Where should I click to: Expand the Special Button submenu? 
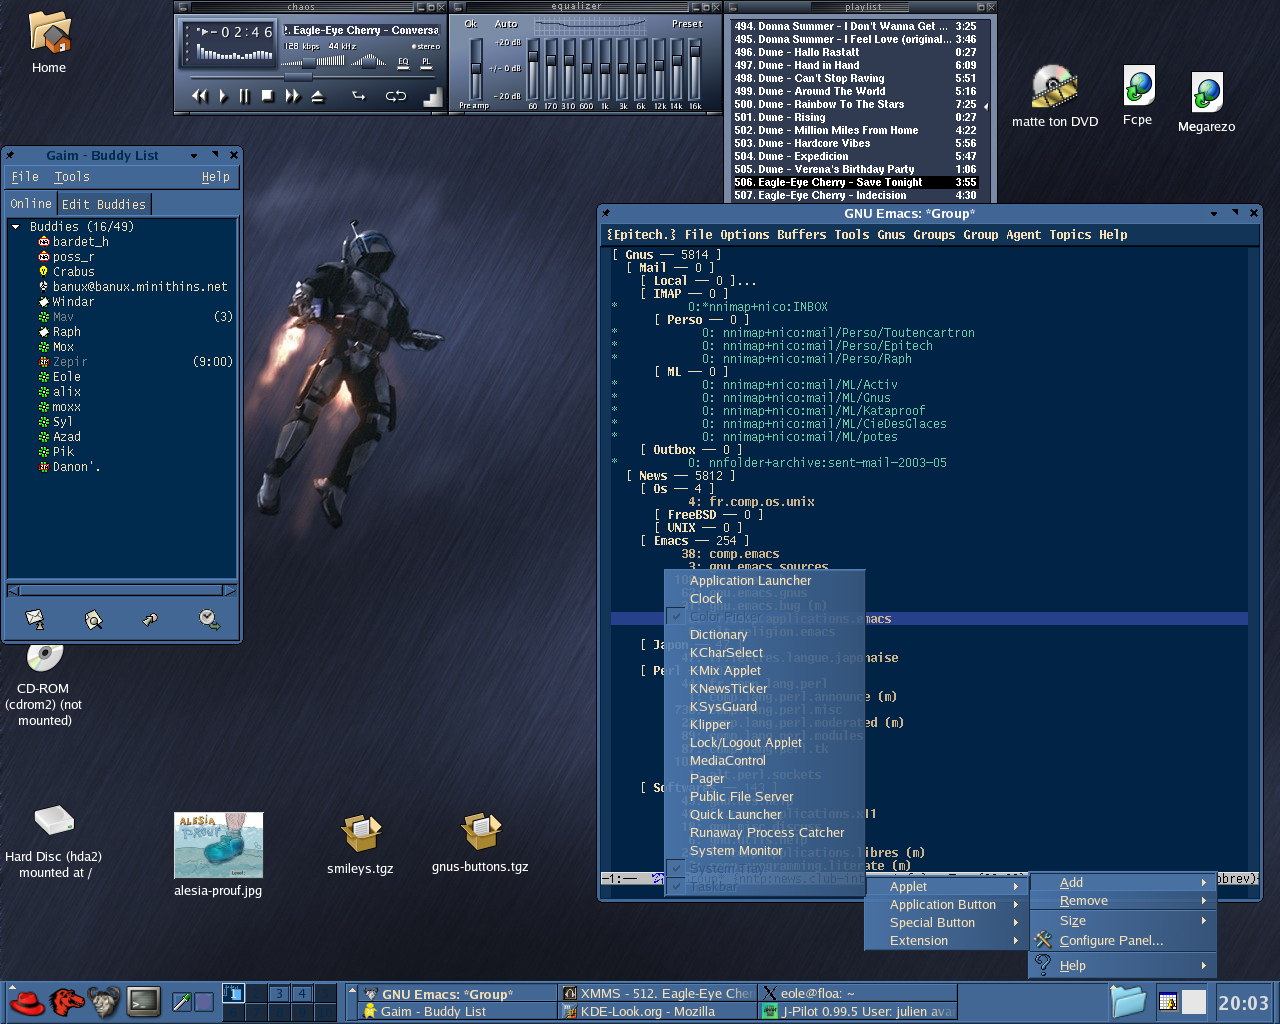tap(946, 923)
